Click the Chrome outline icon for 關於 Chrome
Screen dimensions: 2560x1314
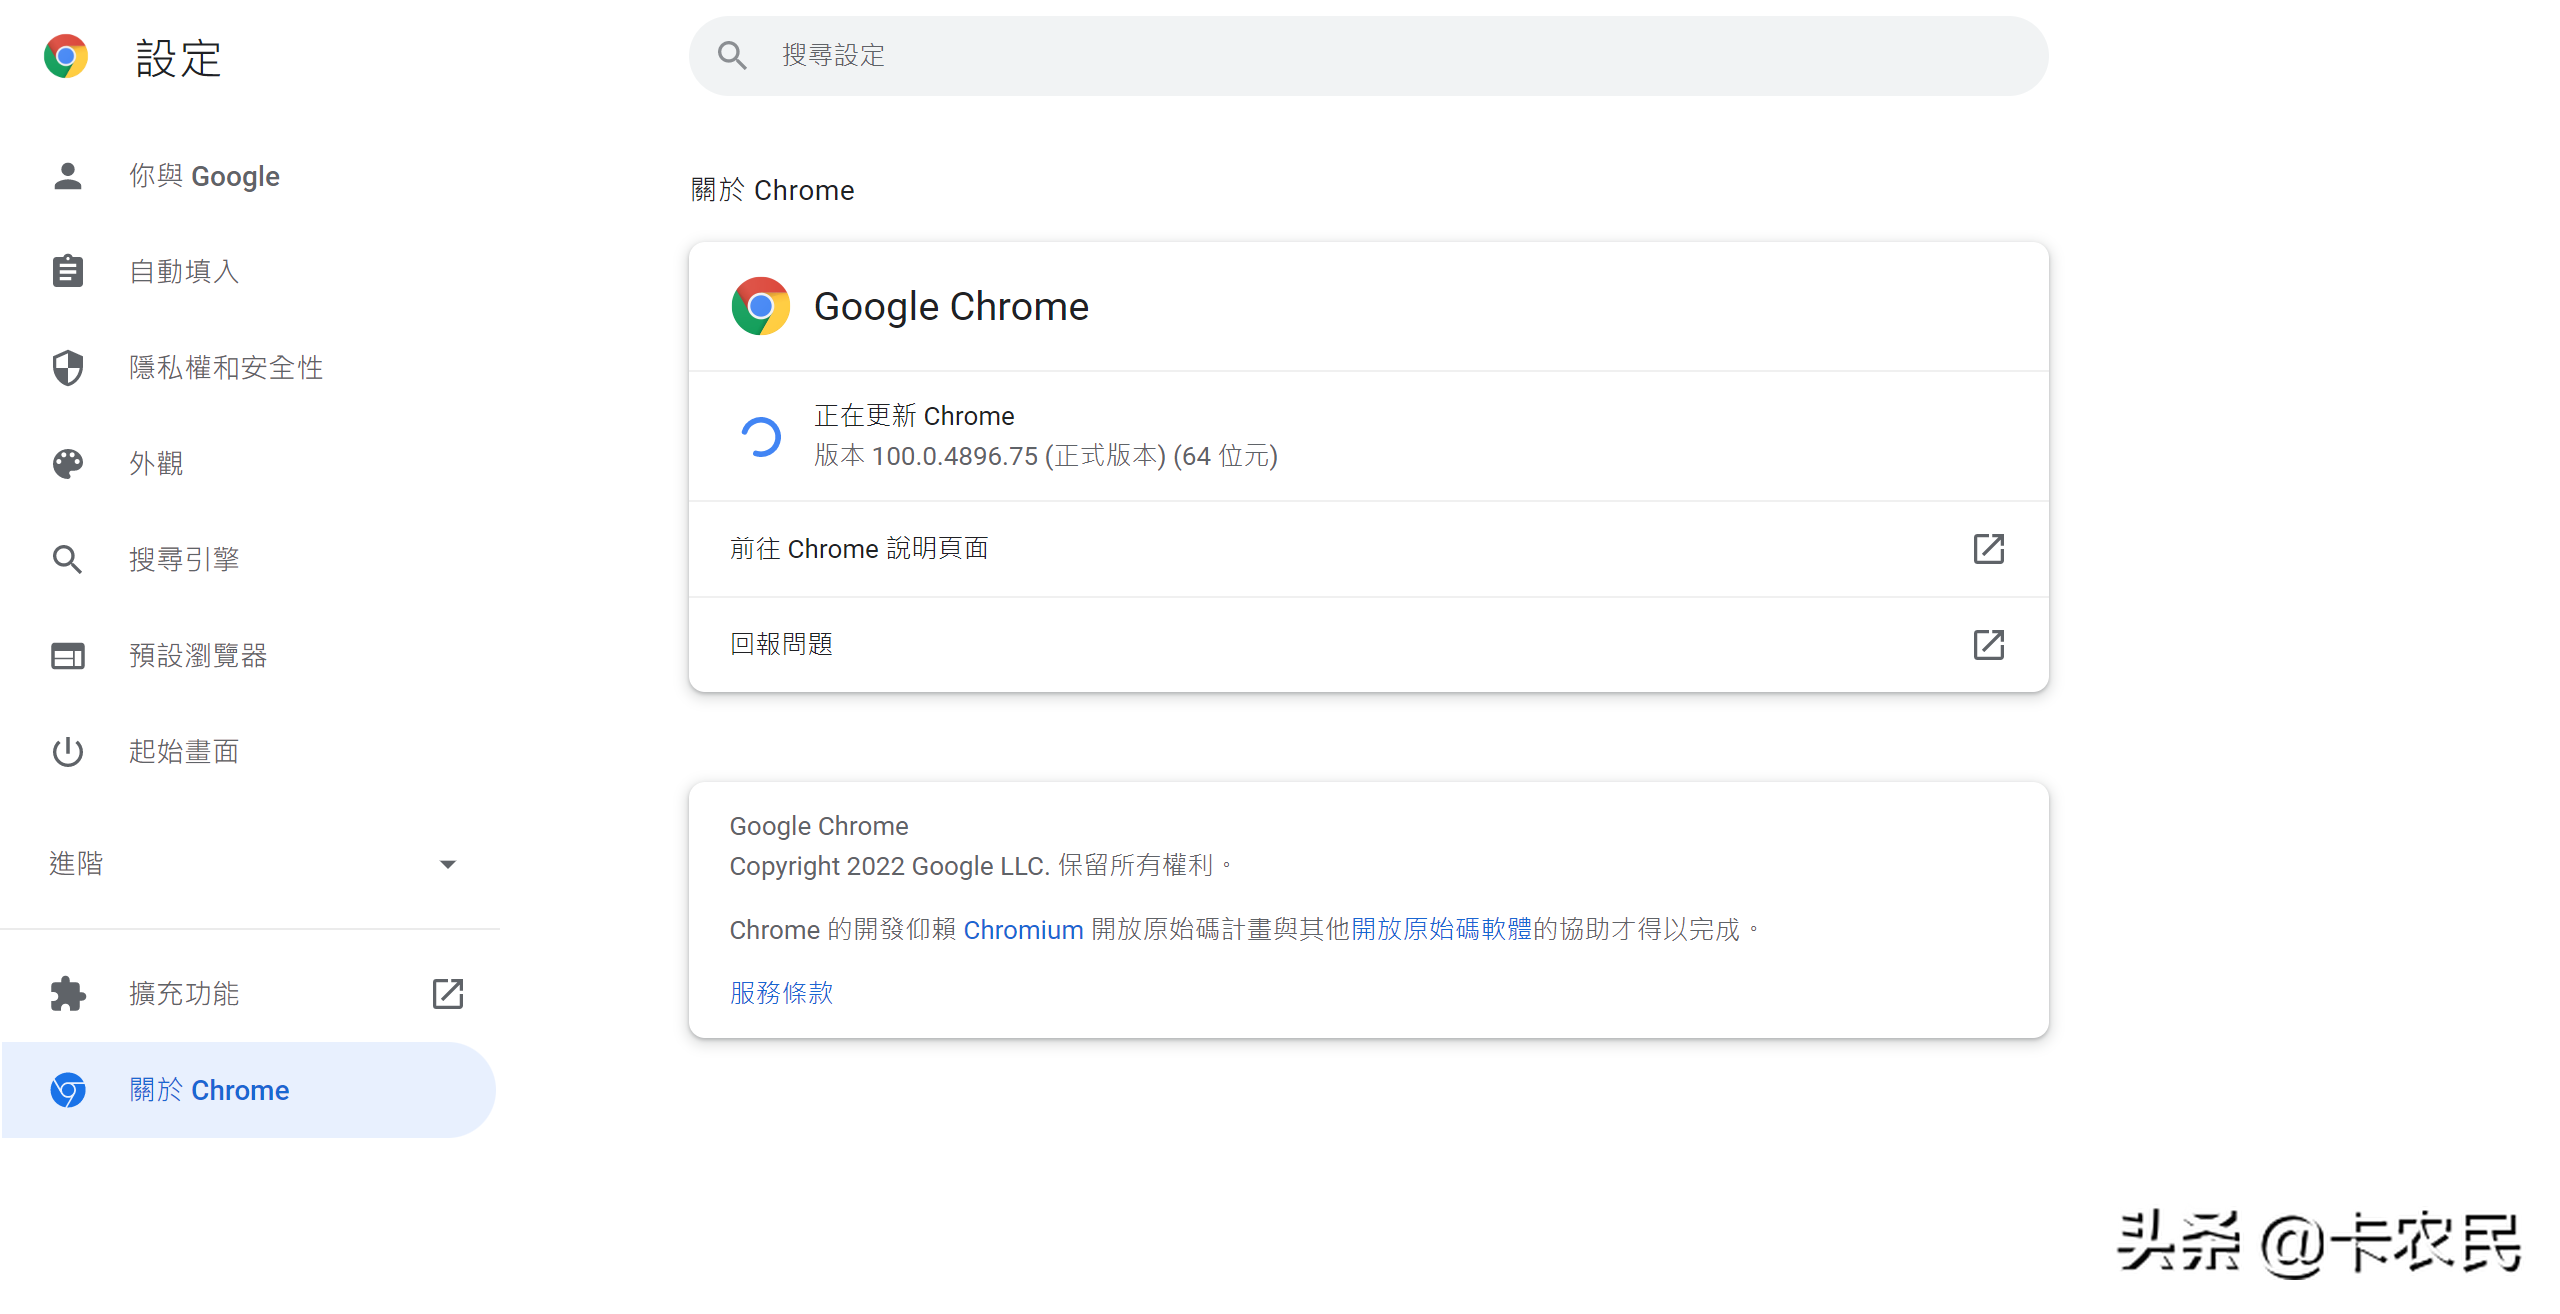(x=68, y=1090)
